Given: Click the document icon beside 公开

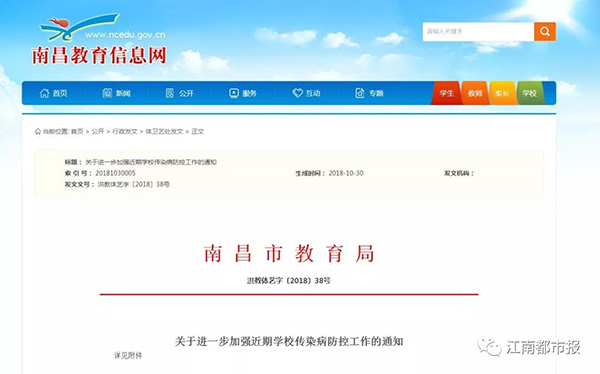Looking at the screenshot, I should tap(170, 93).
